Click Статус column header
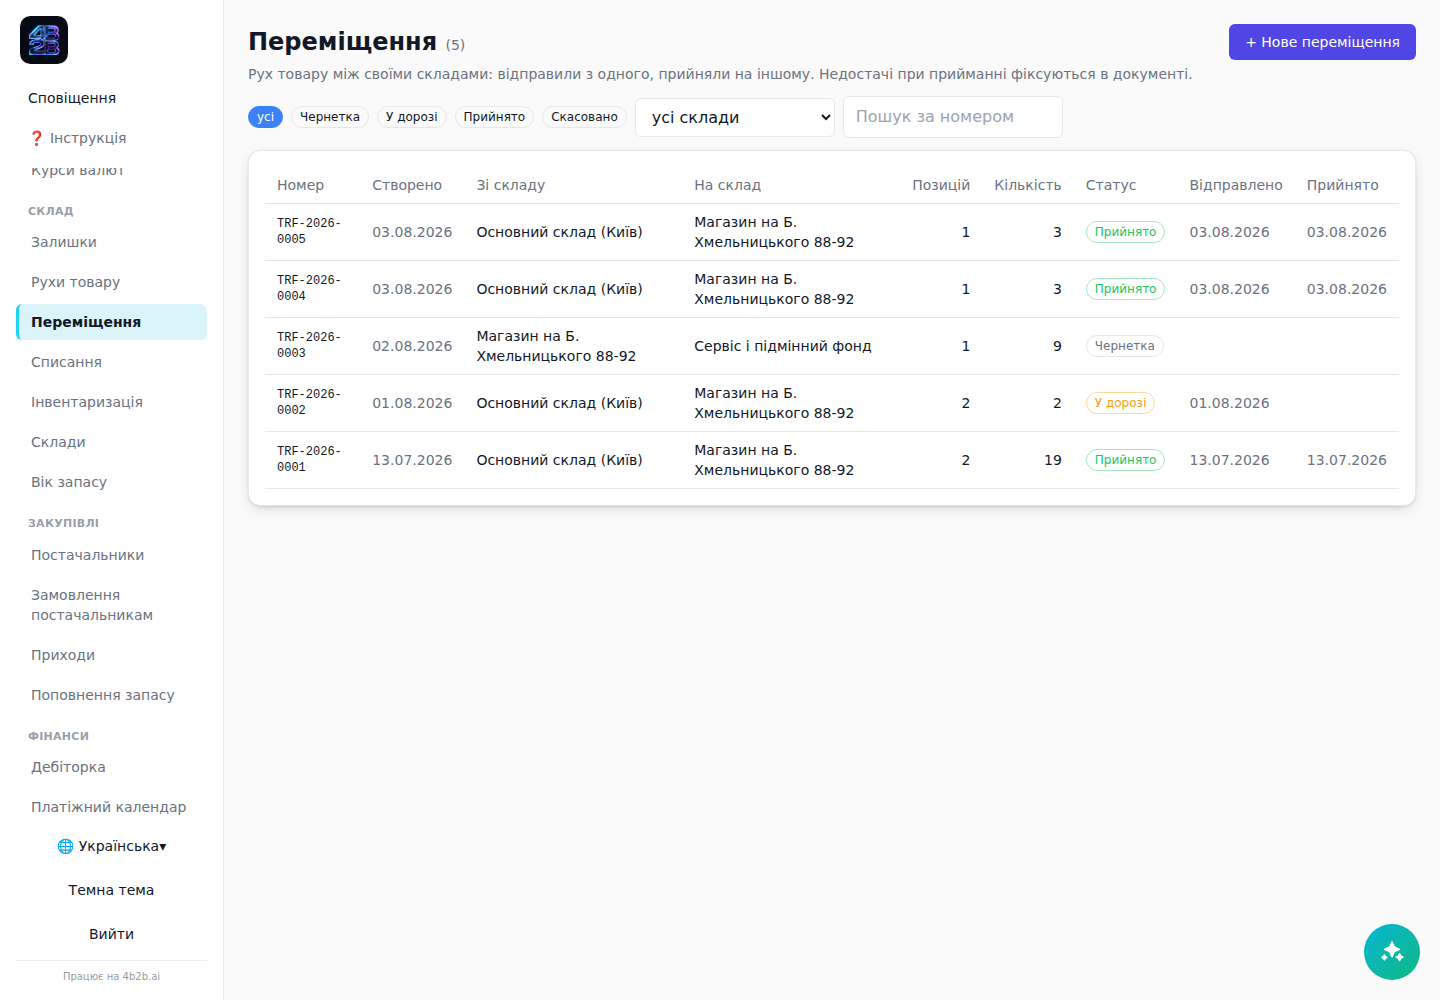 click(x=1111, y=185)
